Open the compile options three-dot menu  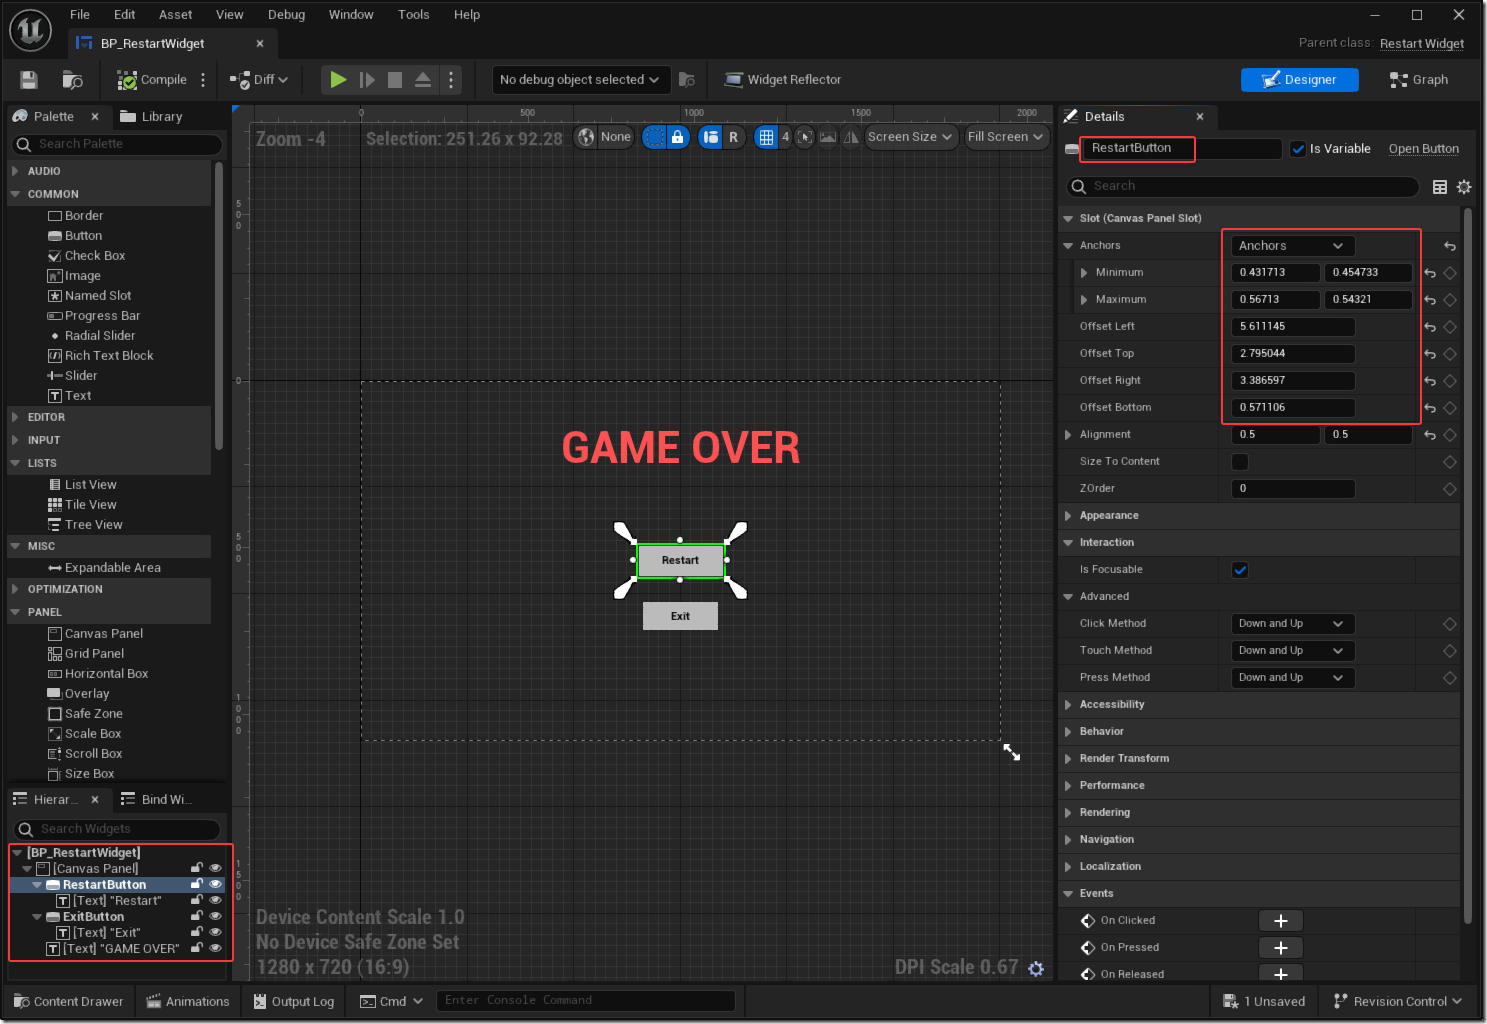[203, 80]
